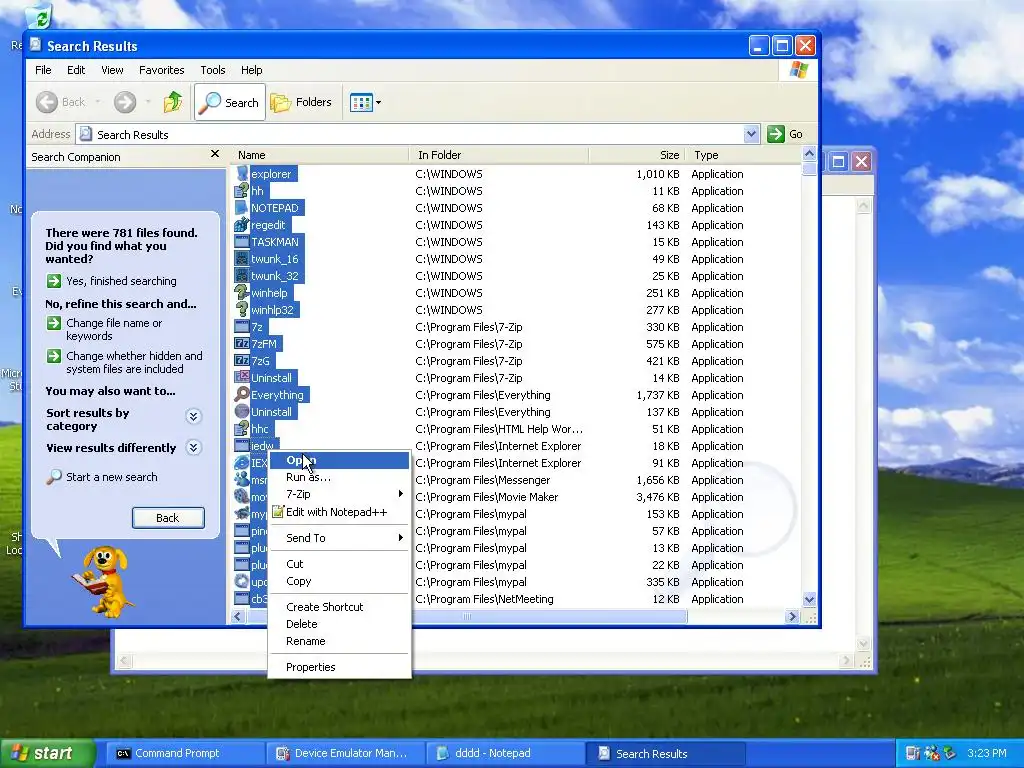Choose Open in the context menu
The image size is (1024, 768).
click(339, 460)
